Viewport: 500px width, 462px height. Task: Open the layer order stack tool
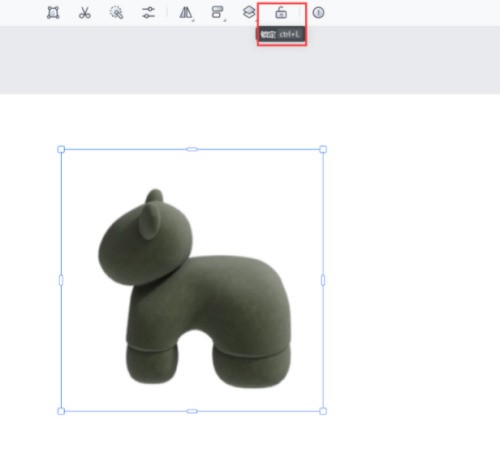coord(249,13)
